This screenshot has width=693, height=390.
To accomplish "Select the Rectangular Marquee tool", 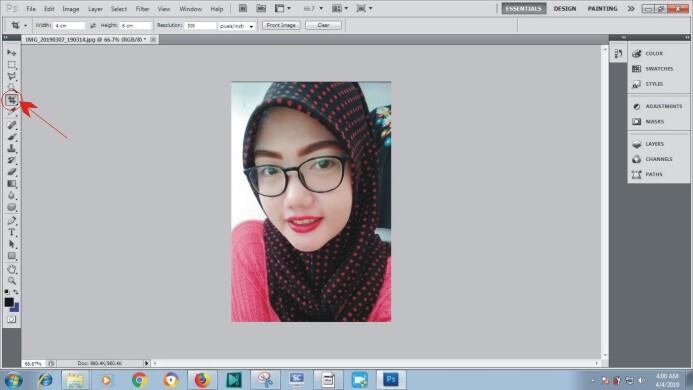I will click(x=11, y=65).
